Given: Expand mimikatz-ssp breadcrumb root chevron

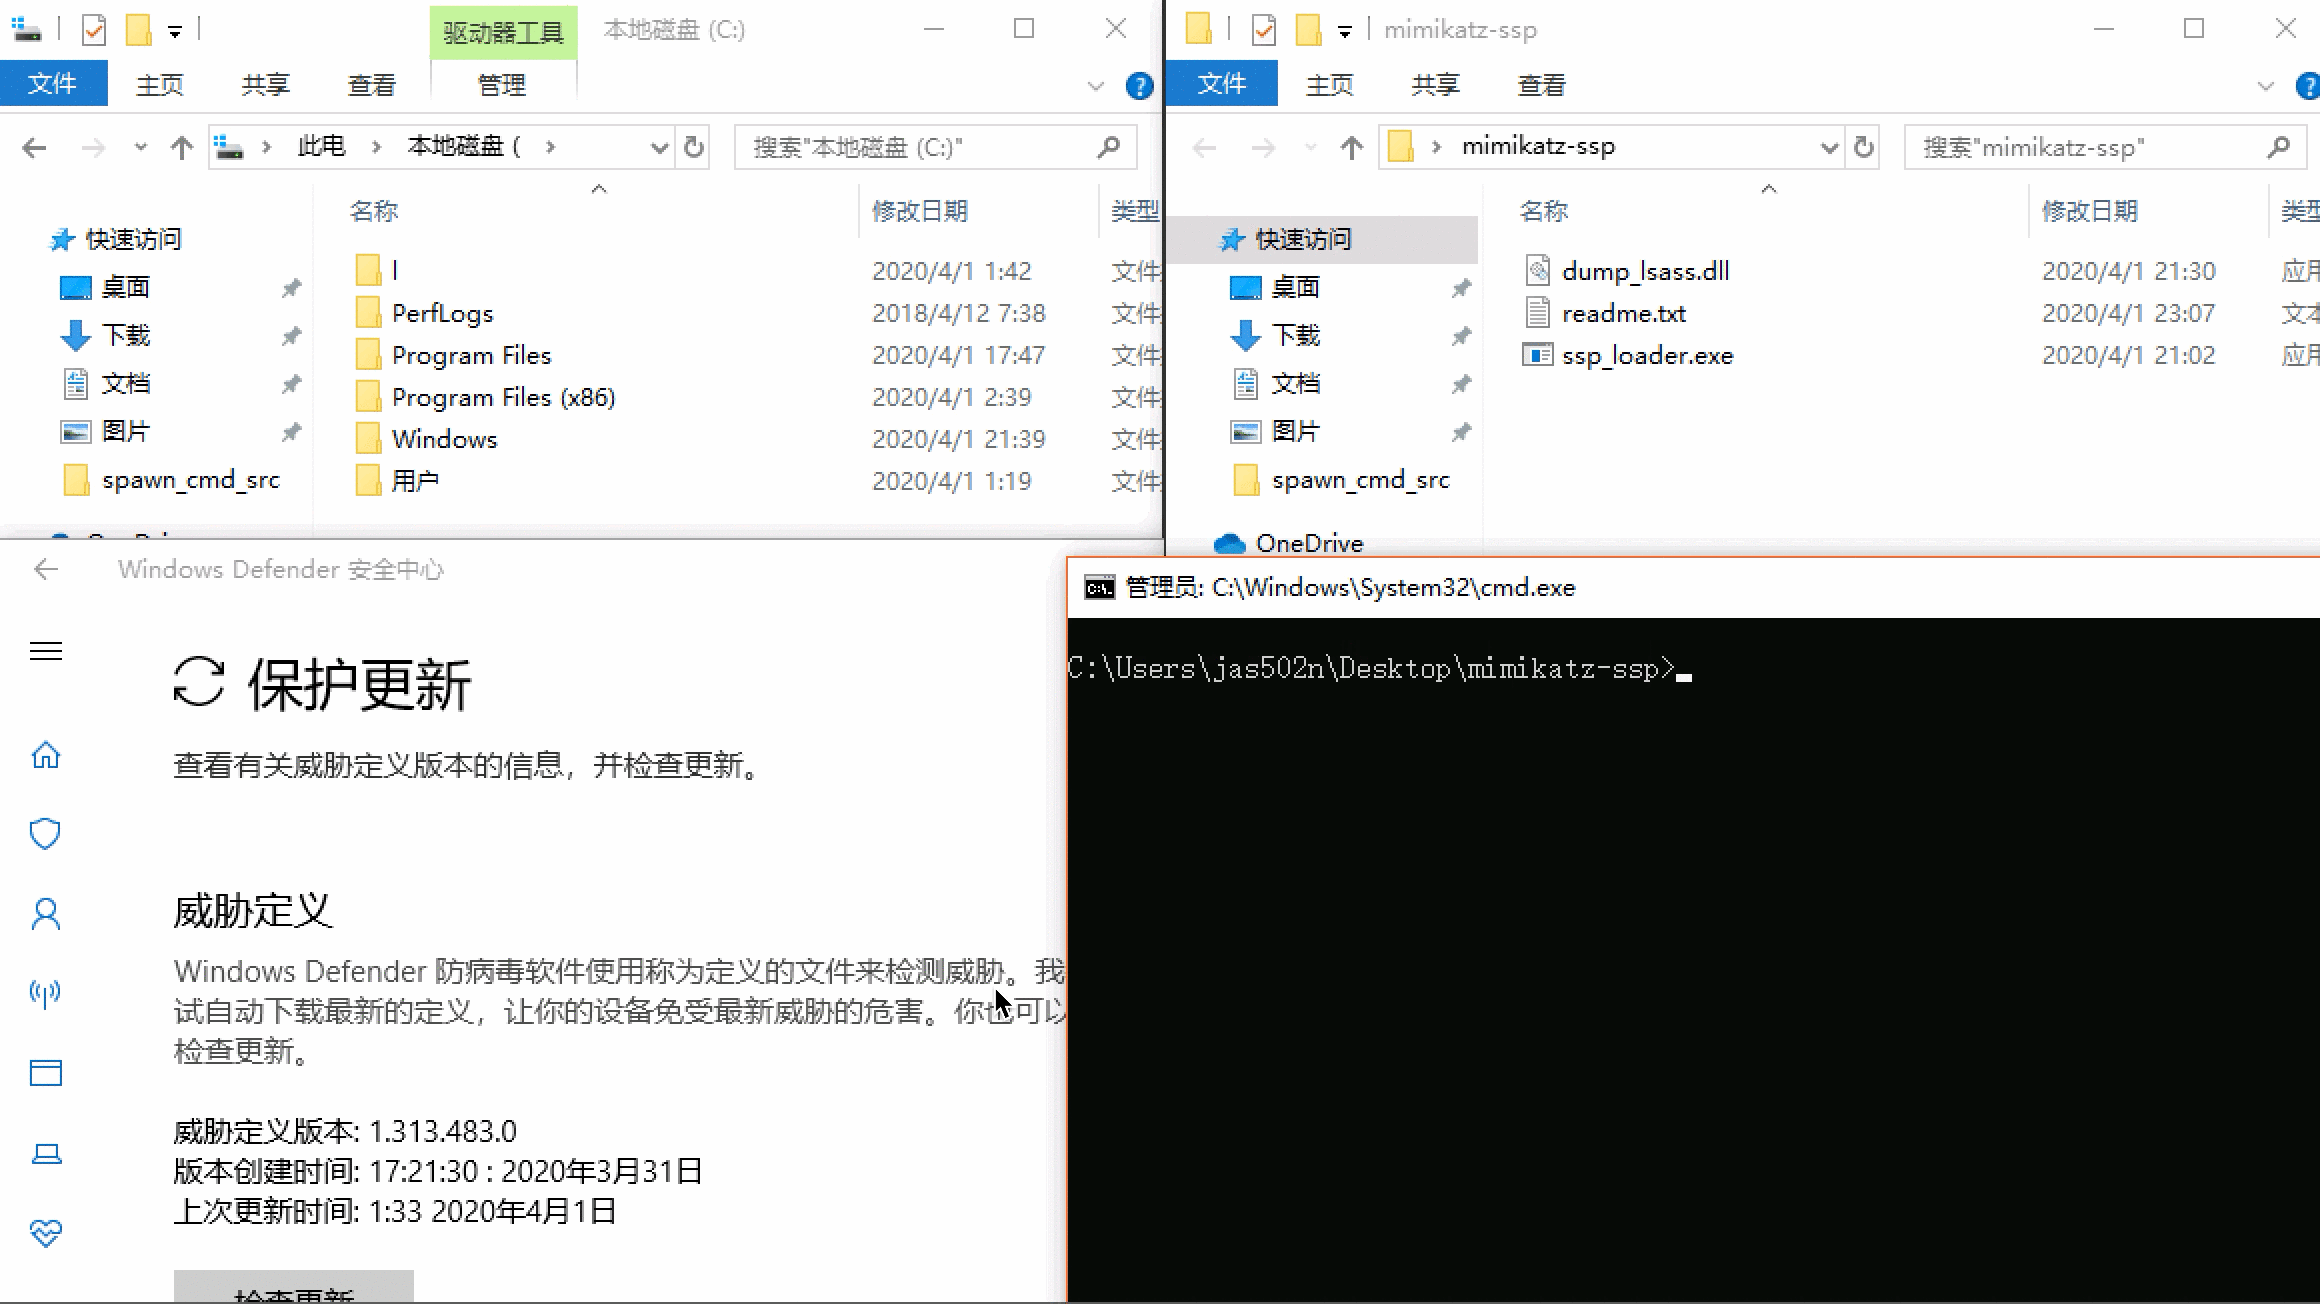Looking at the screenshot, I should pyautogui.click(x=1436, y=147).
